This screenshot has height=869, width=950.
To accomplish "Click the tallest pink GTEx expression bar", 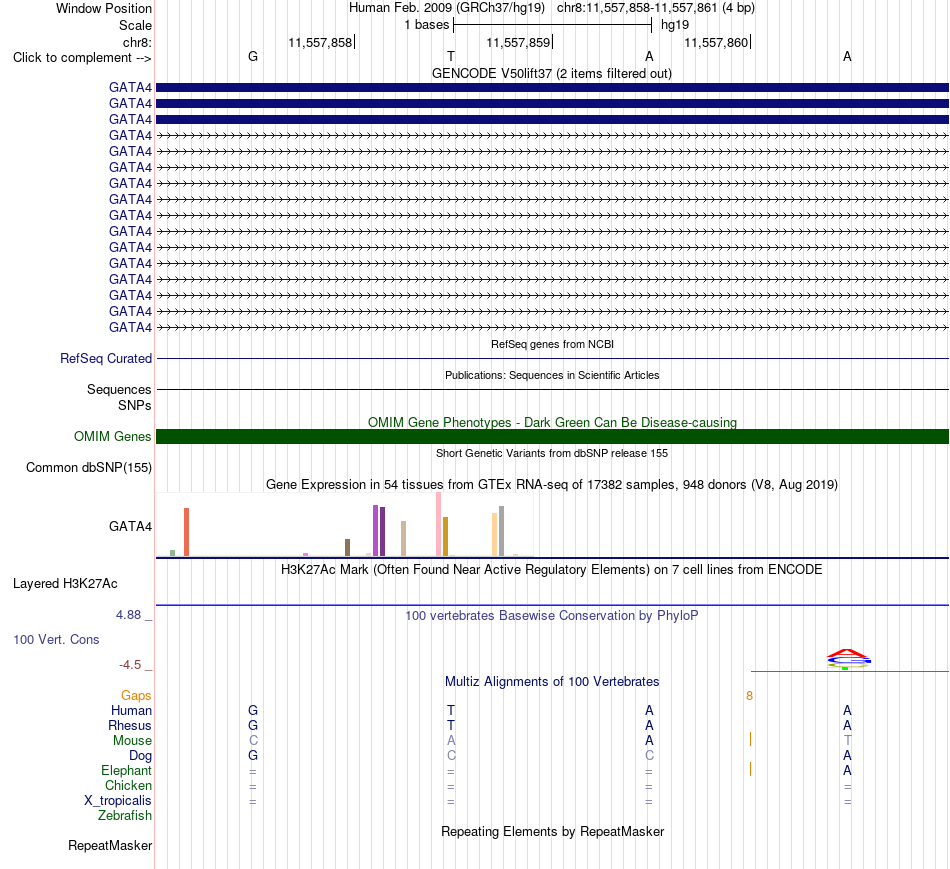I will click(439, 524).
